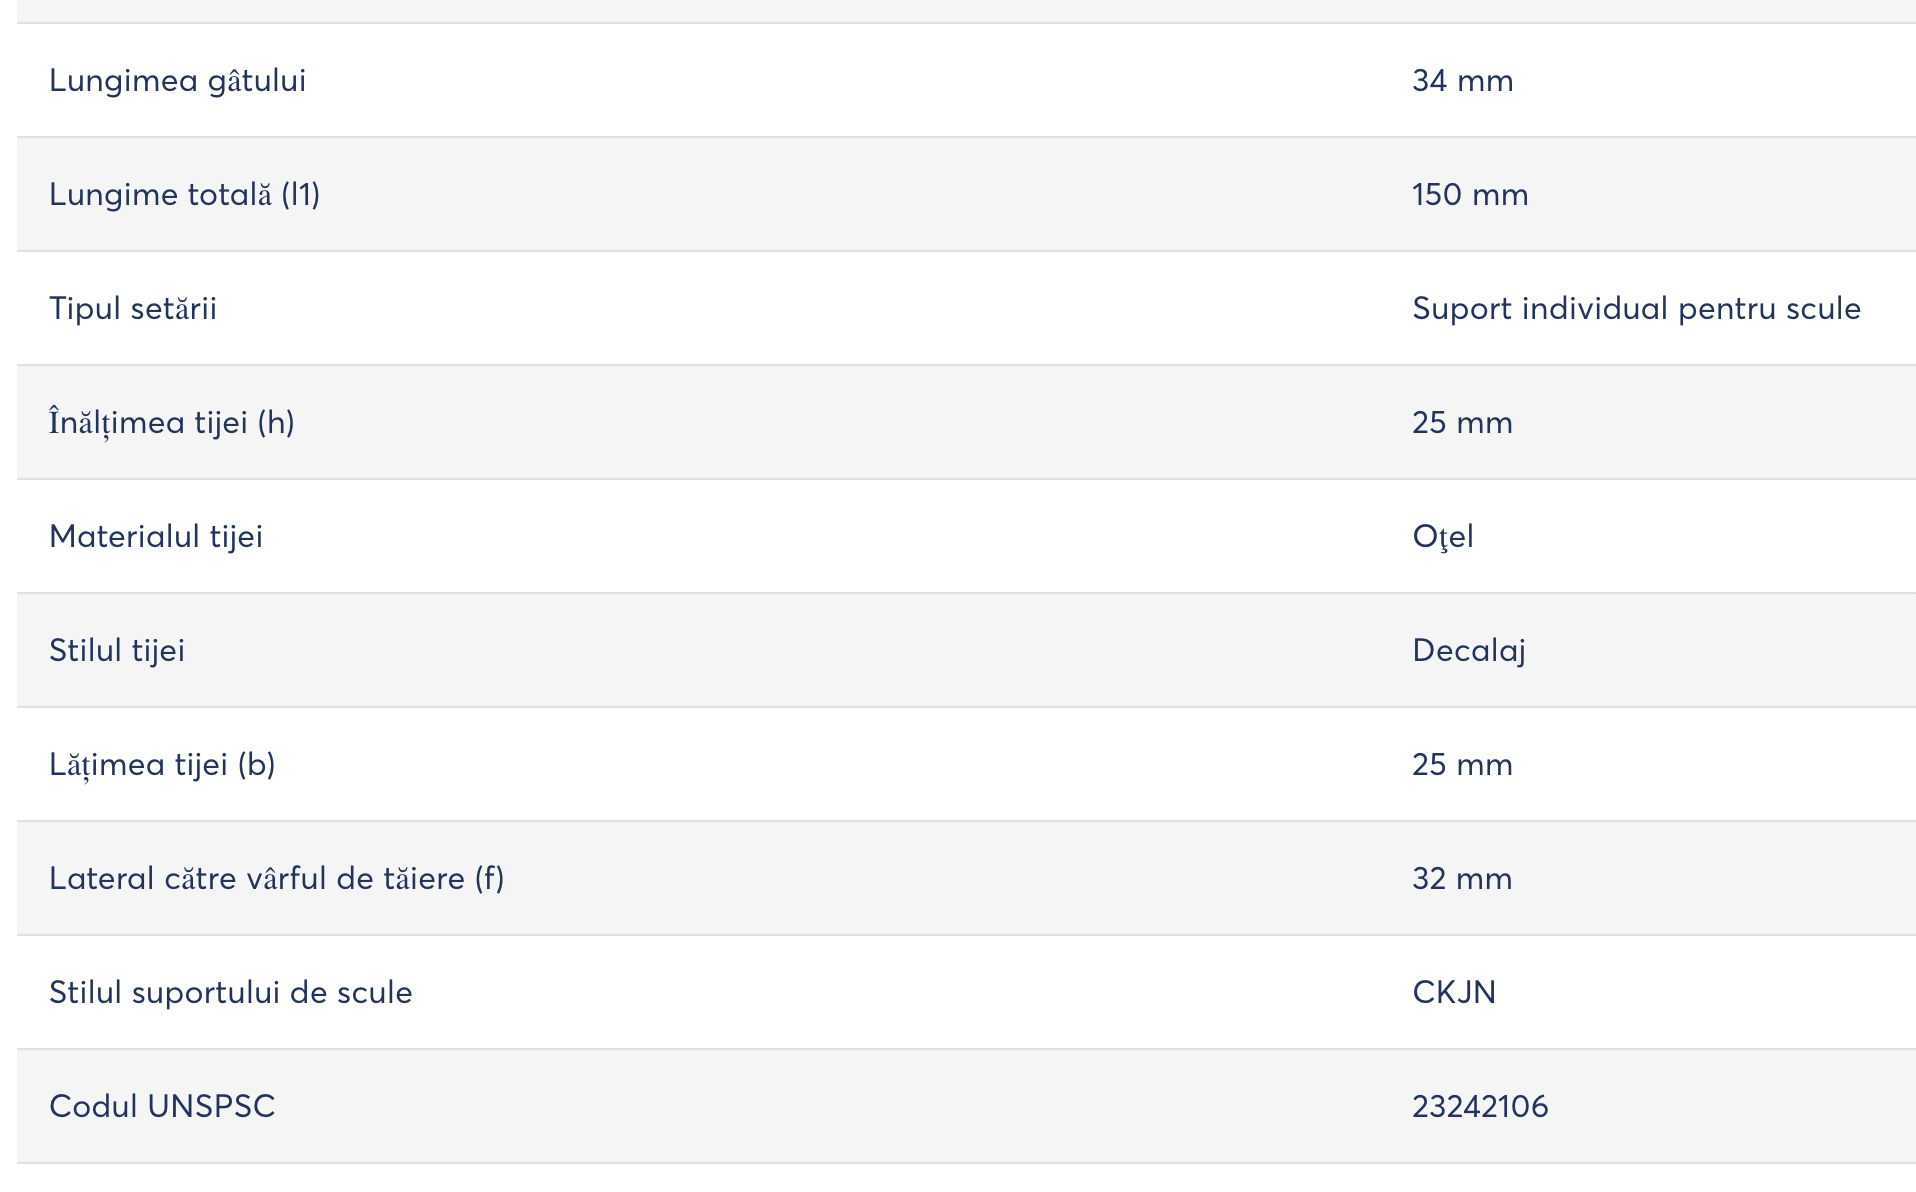The height and width of the screenshot is (1192, 1916).
Task: Click the 'Înălțimea tijei (h)' label
Action: coord(171,422)
